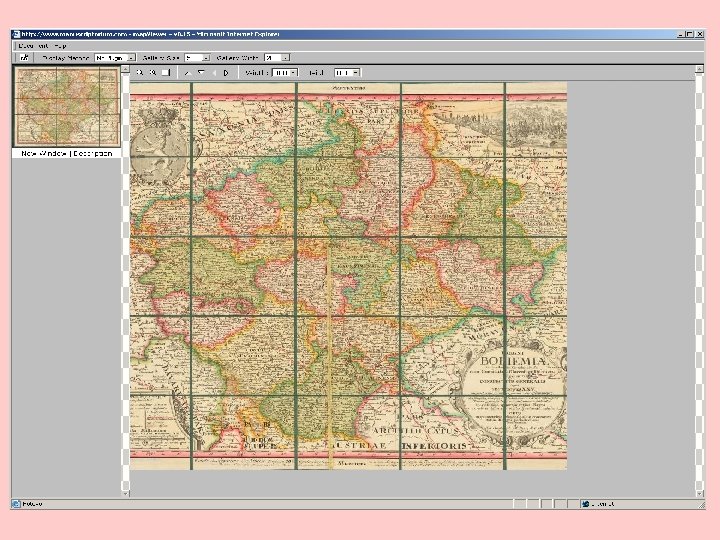Click the gallery panel vertical scrollbar
The width and height of the screenshot is (720, 540).
point(126,280)
